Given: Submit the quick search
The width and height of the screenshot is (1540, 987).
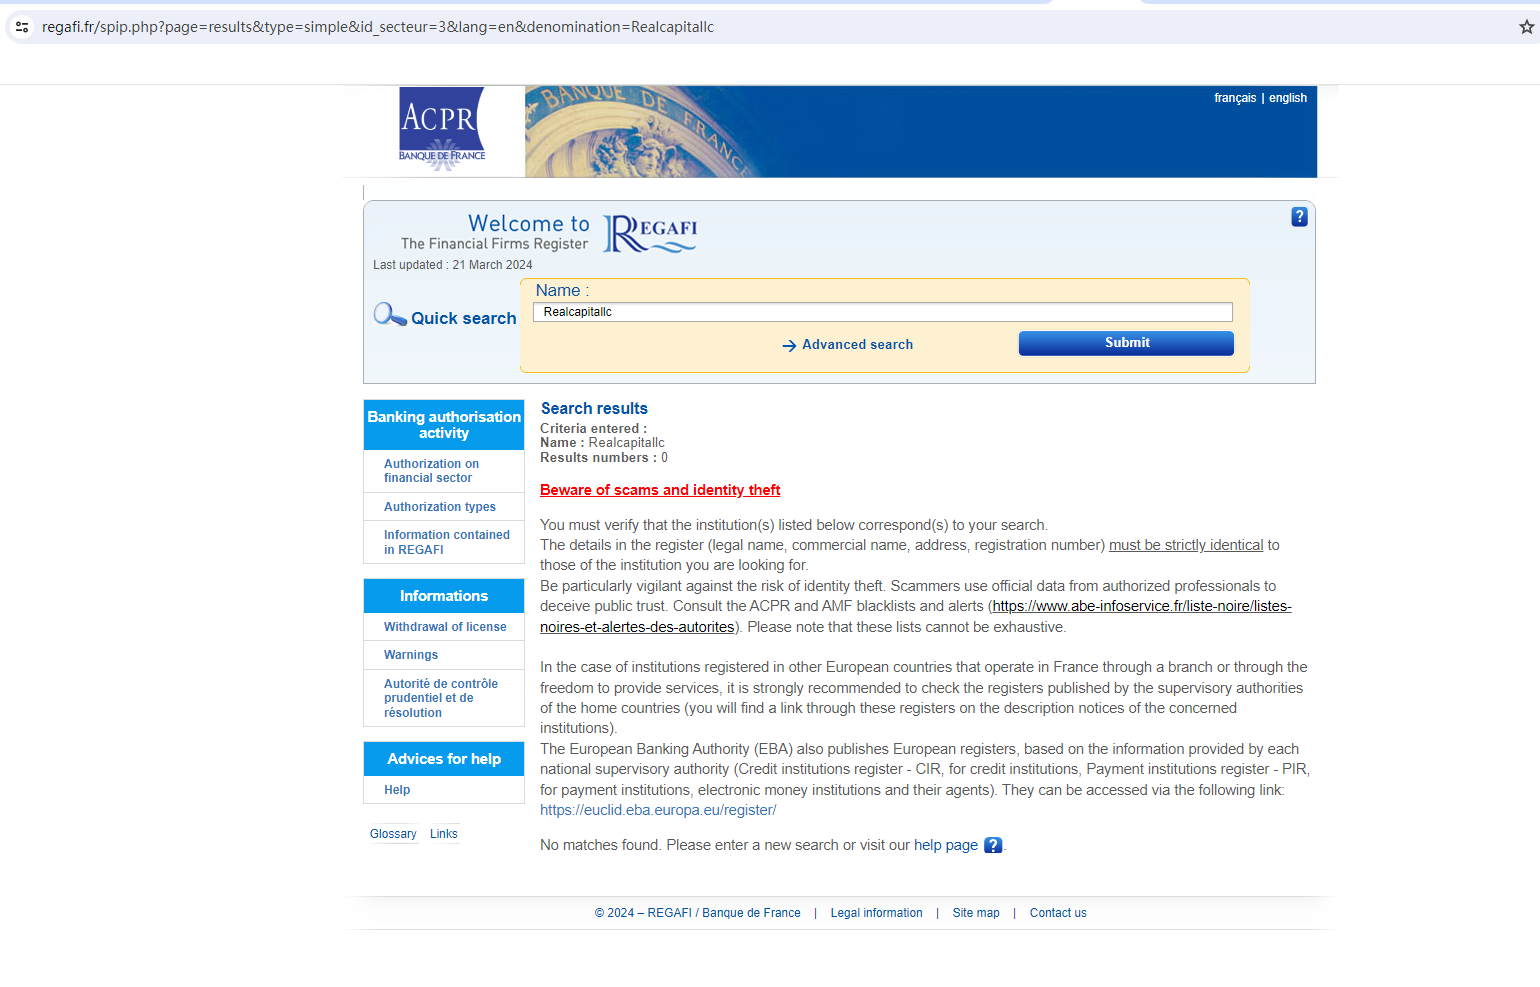Looking at the screenshot, I should click(1126, 343).
